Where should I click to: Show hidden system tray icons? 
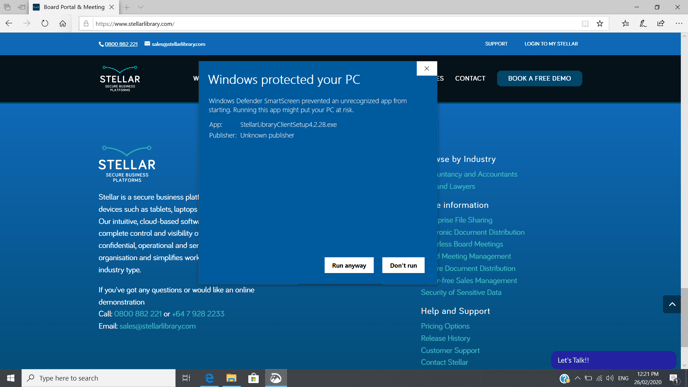click(577, 378)
